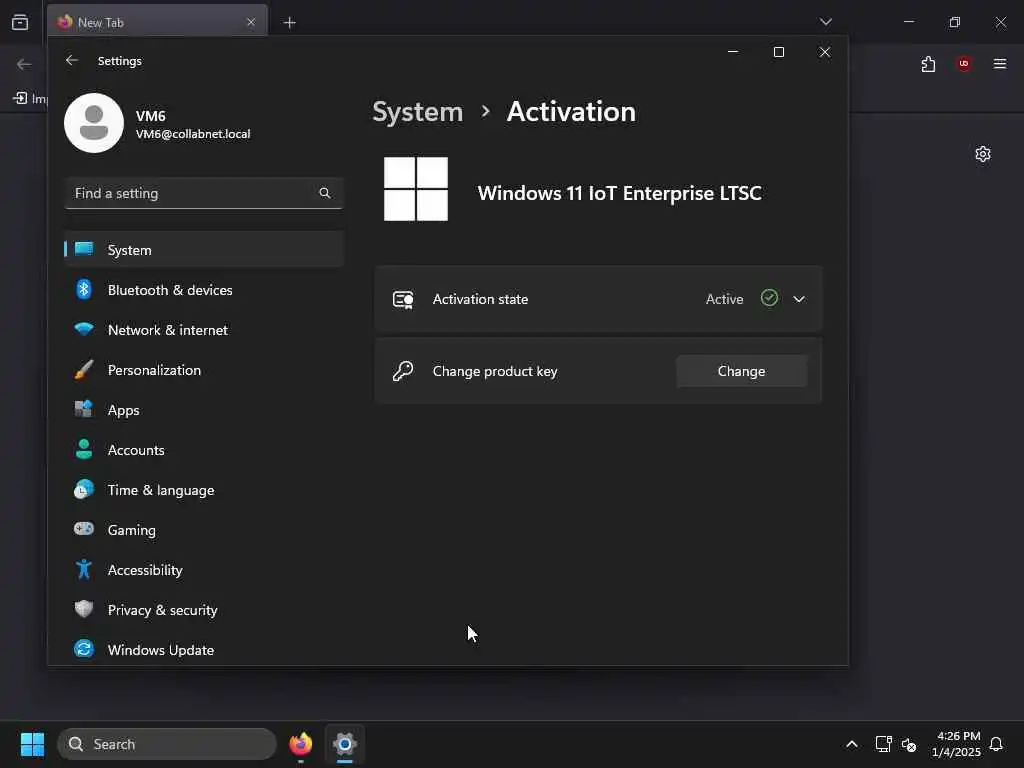This screenshot has height=768, width=1024.
Task: Click the Active status text
Action: tap(724, 299)
